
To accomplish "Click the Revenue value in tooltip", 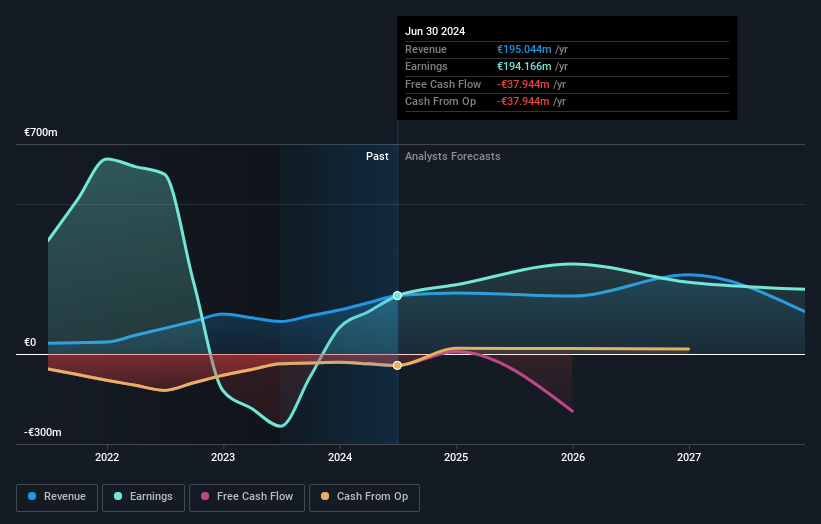I will tap(524, 49).
